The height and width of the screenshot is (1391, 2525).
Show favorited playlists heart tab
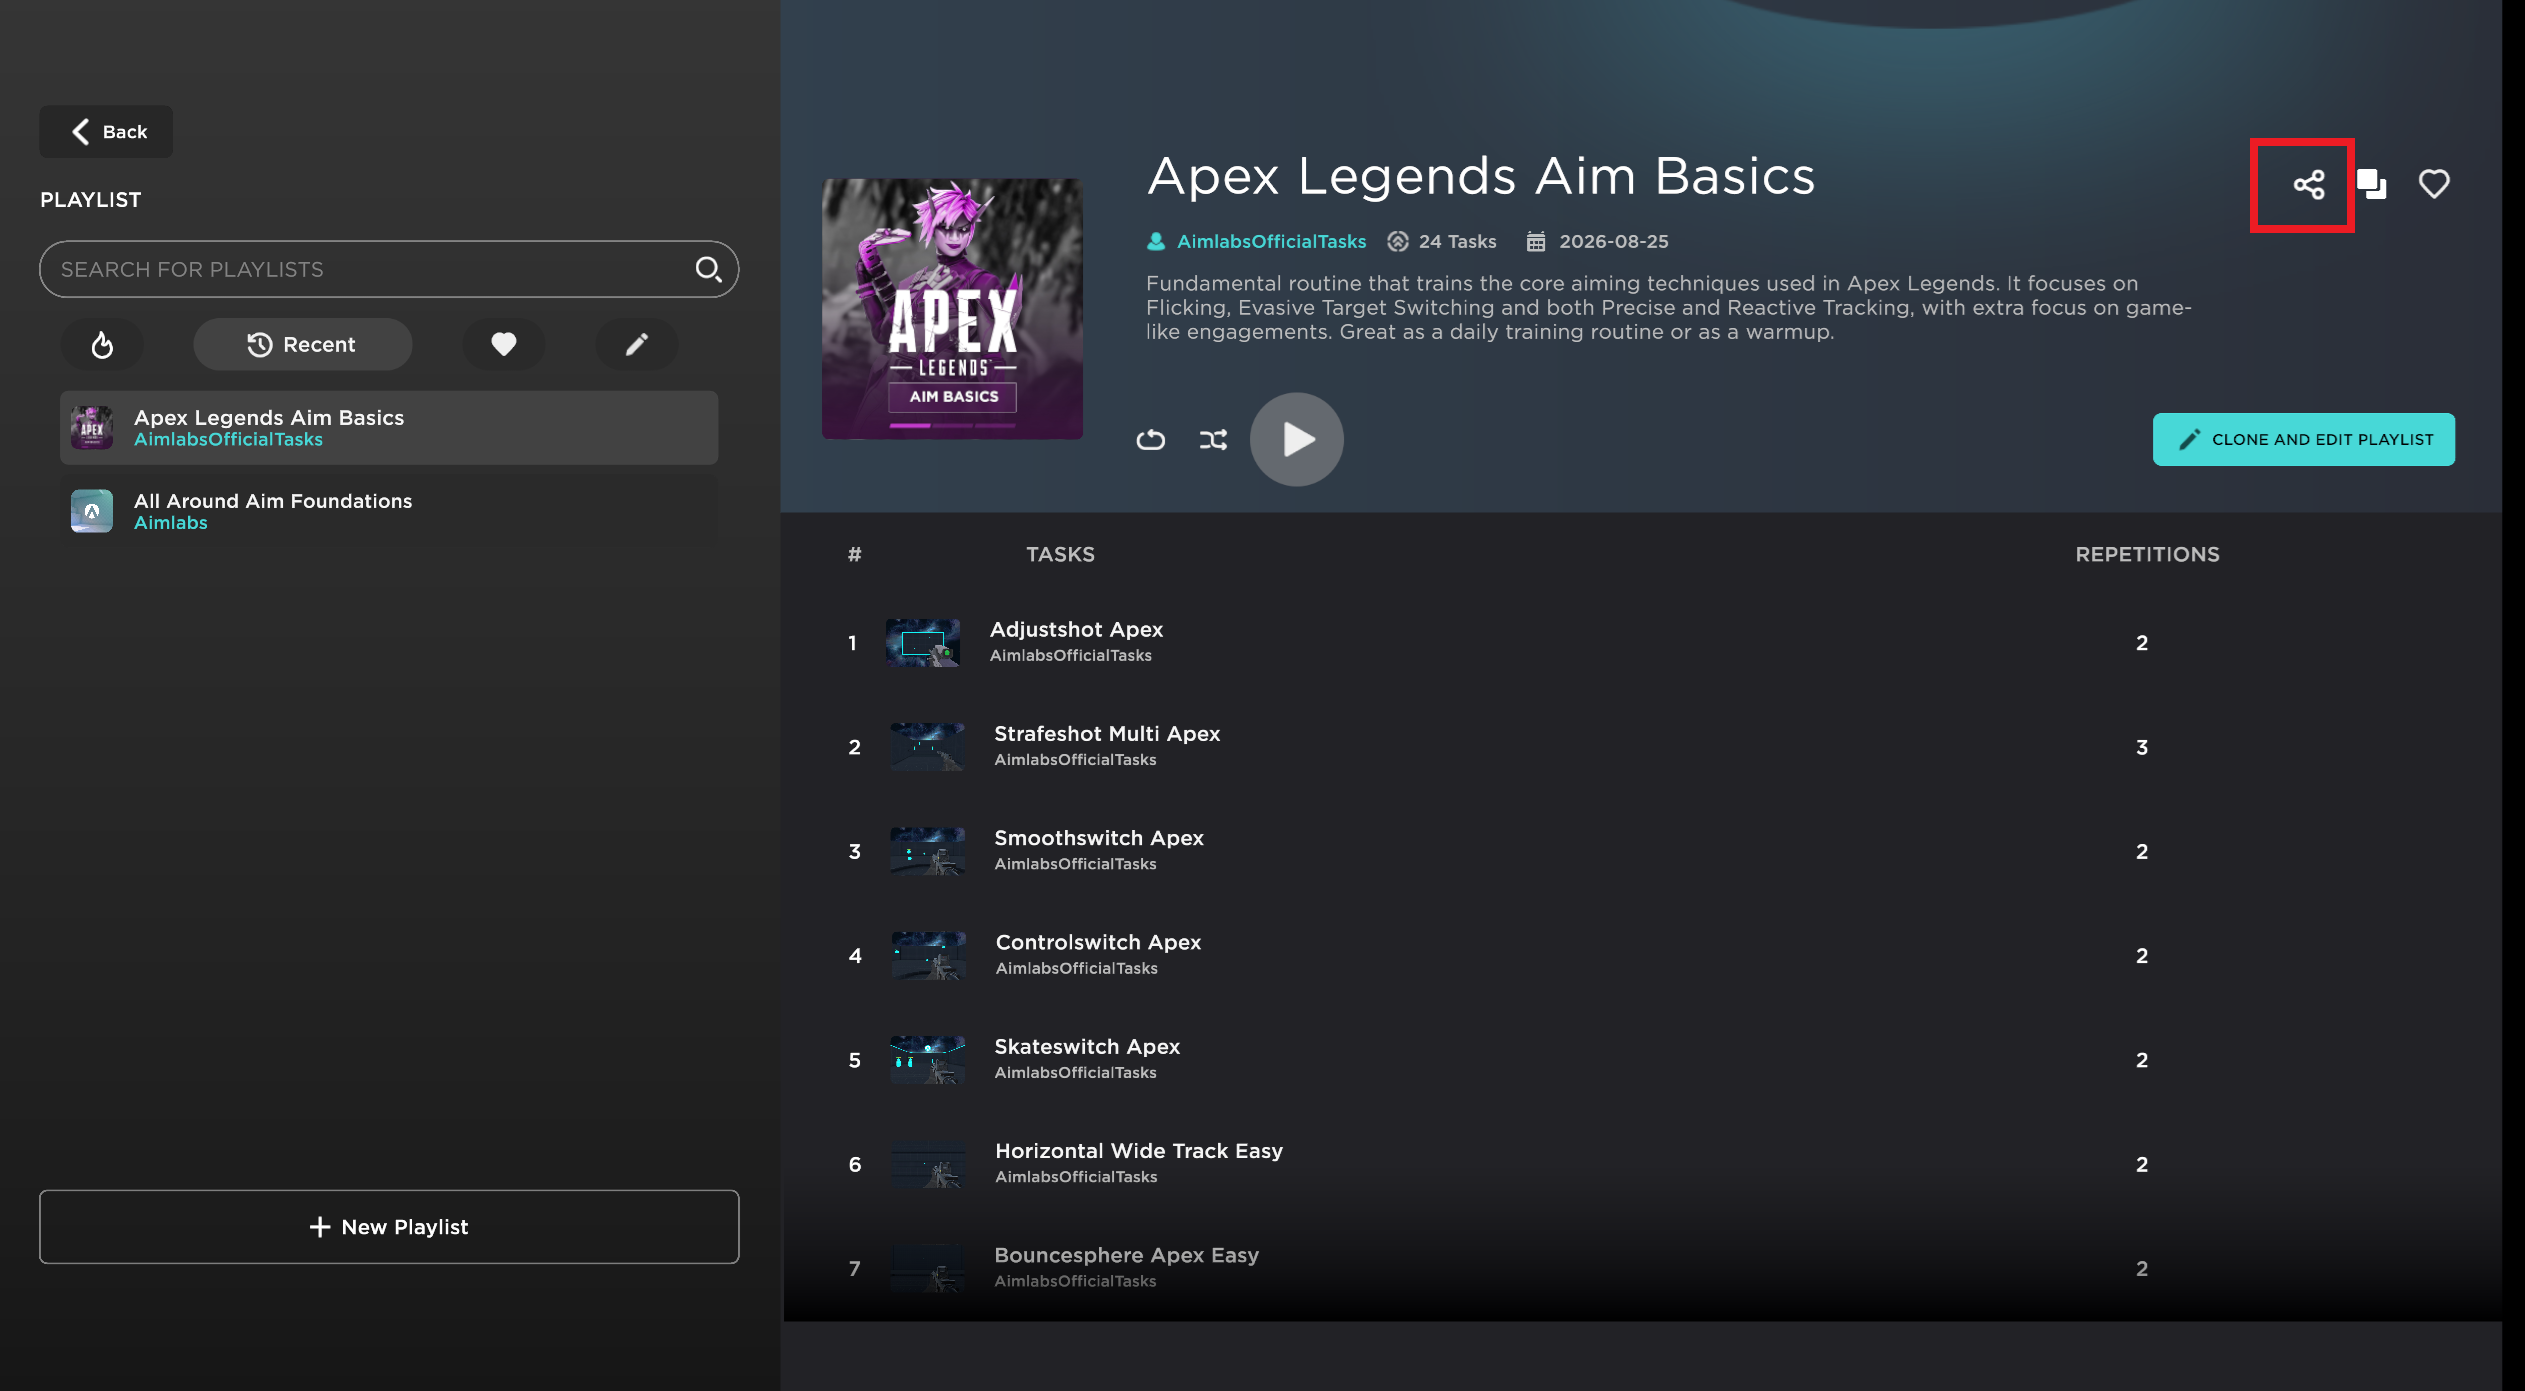[x=503, y=345]
